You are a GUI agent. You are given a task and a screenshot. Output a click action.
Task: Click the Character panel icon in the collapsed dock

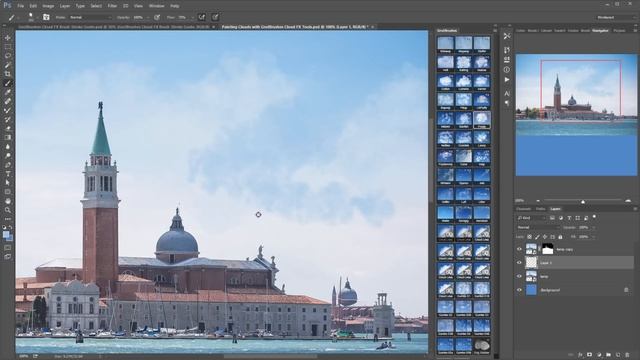507,93
